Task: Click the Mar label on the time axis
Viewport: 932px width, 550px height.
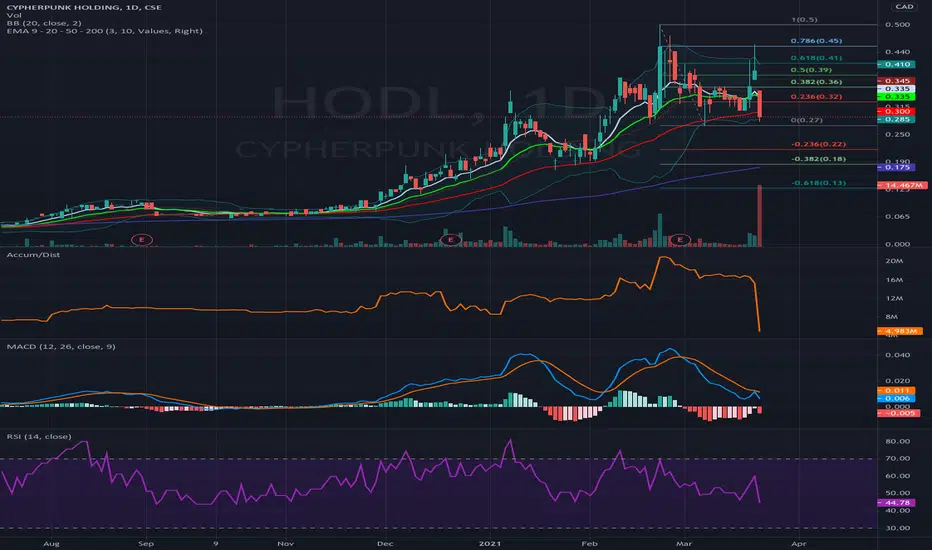Action: 684,543
